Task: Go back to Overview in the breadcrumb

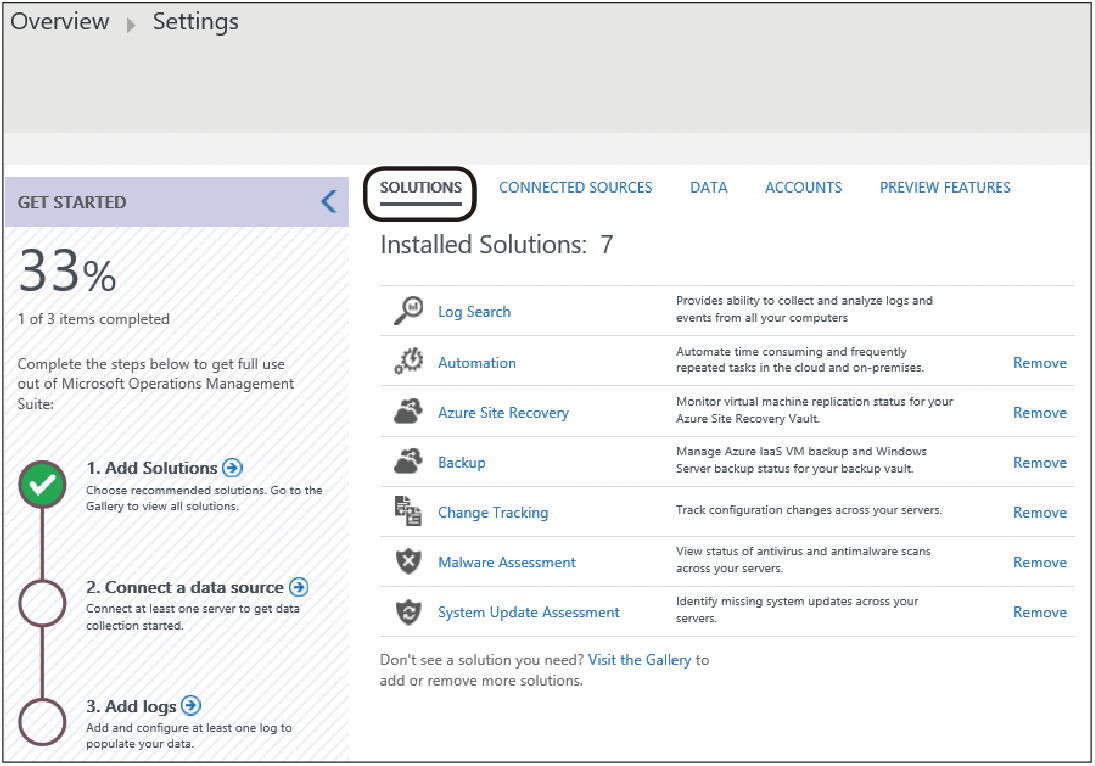Action: 60,22
